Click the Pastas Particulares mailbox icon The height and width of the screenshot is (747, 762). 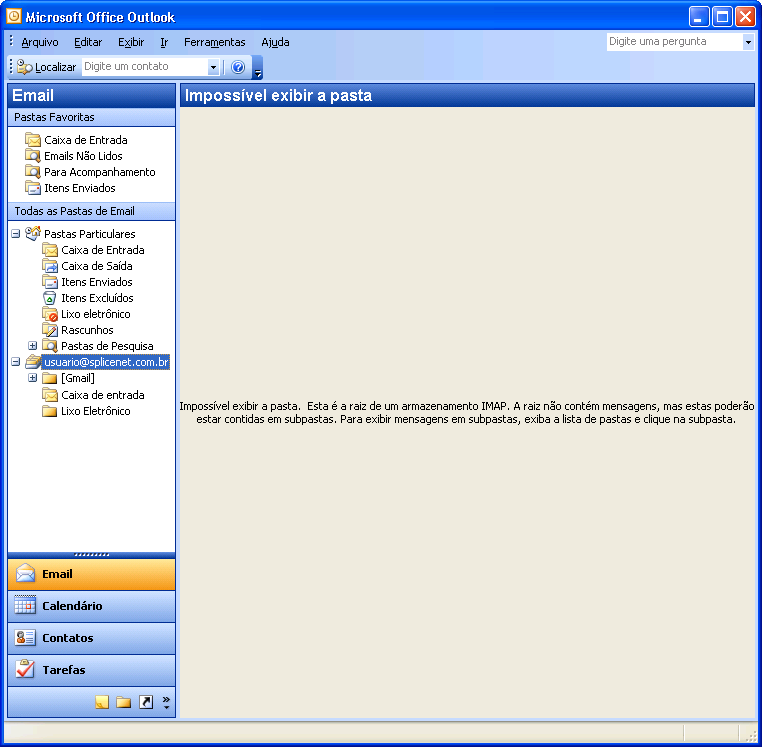tap(33, 233)
